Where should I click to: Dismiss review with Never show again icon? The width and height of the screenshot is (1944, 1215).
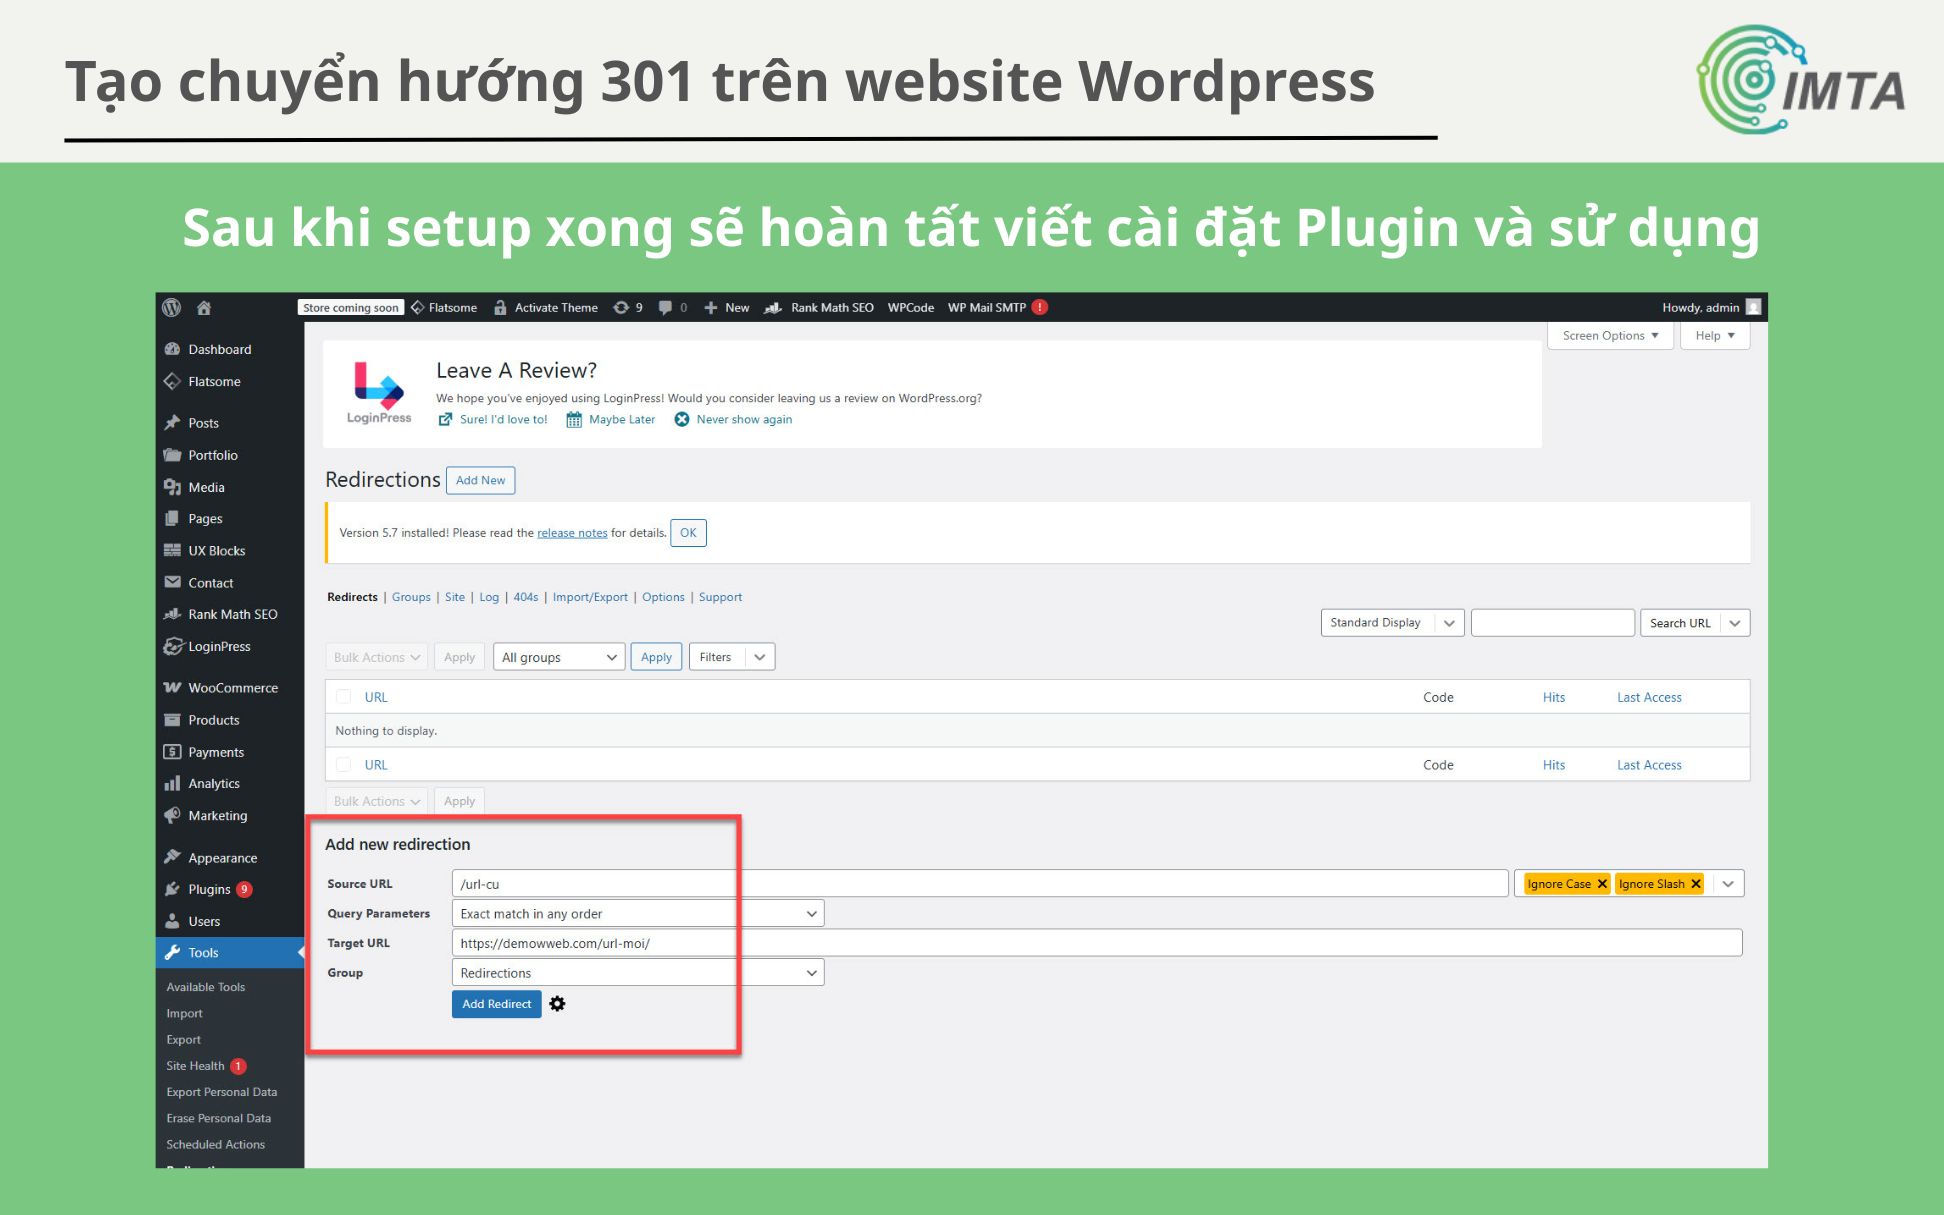682,420
